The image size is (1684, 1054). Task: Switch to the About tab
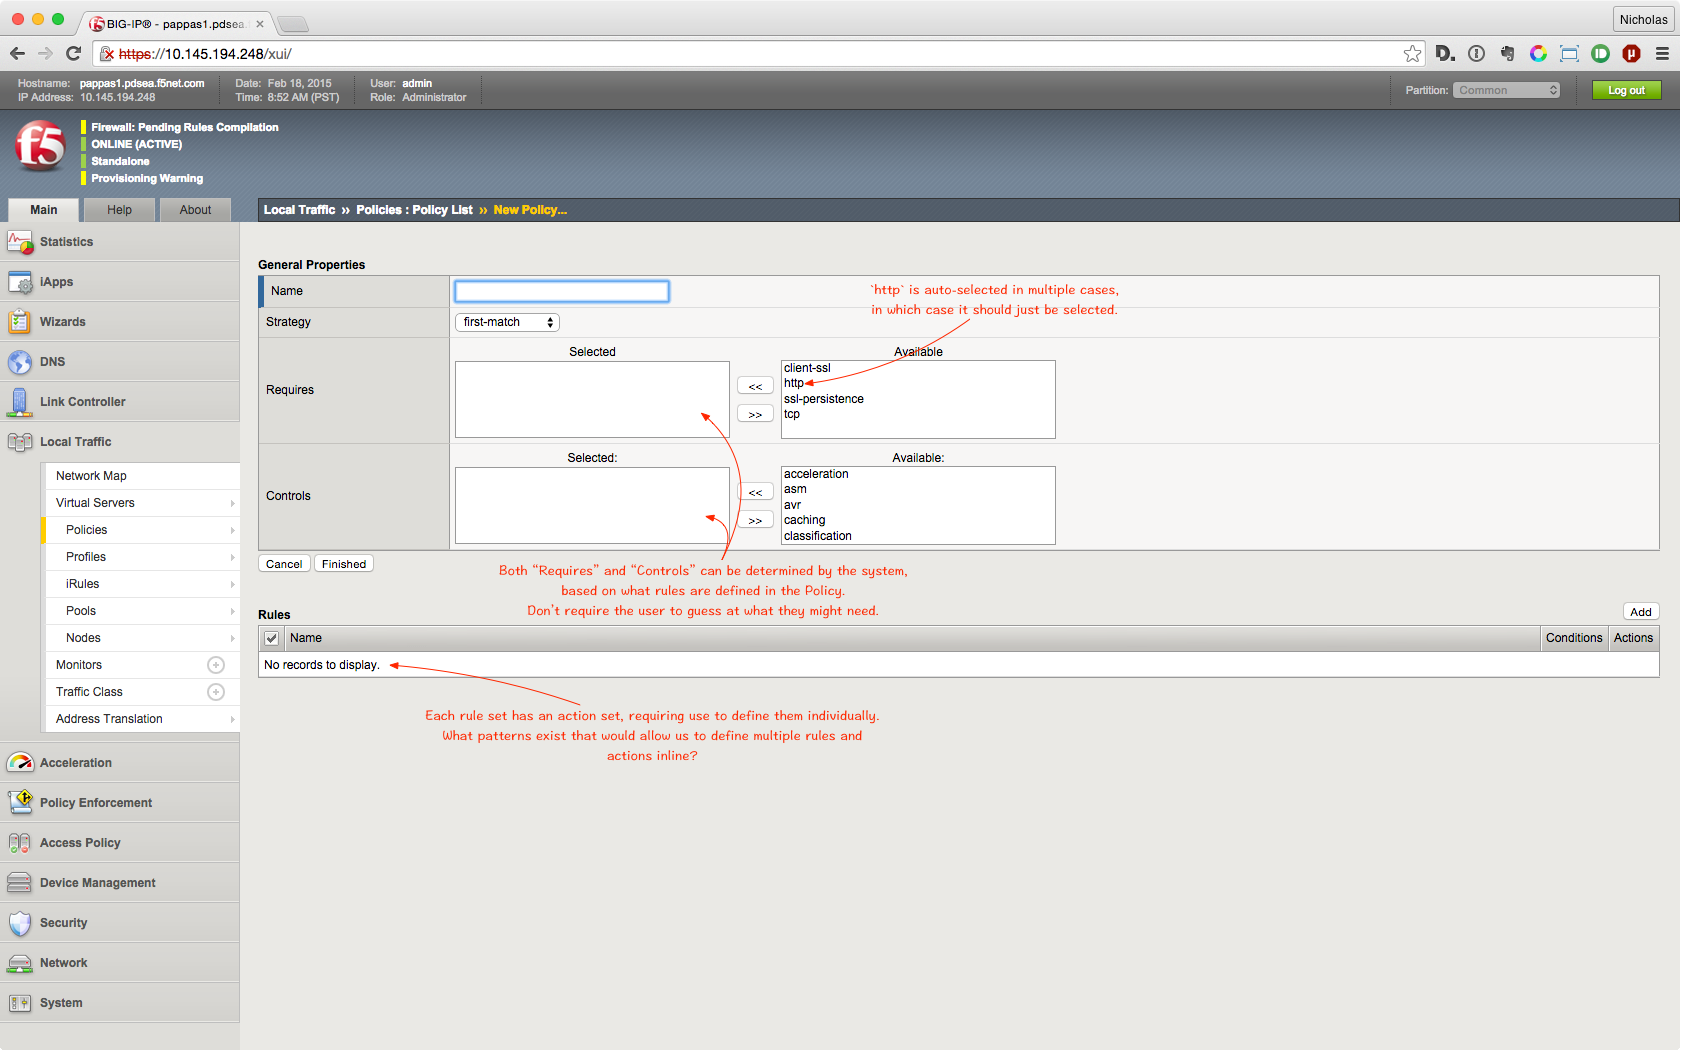tap(195, 210)
